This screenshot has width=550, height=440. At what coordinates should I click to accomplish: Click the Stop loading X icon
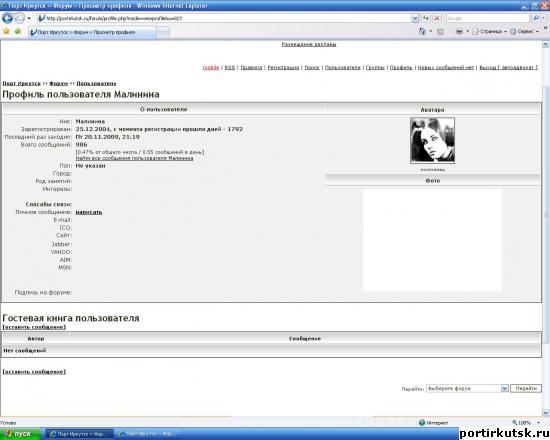[x=437, y=18]
